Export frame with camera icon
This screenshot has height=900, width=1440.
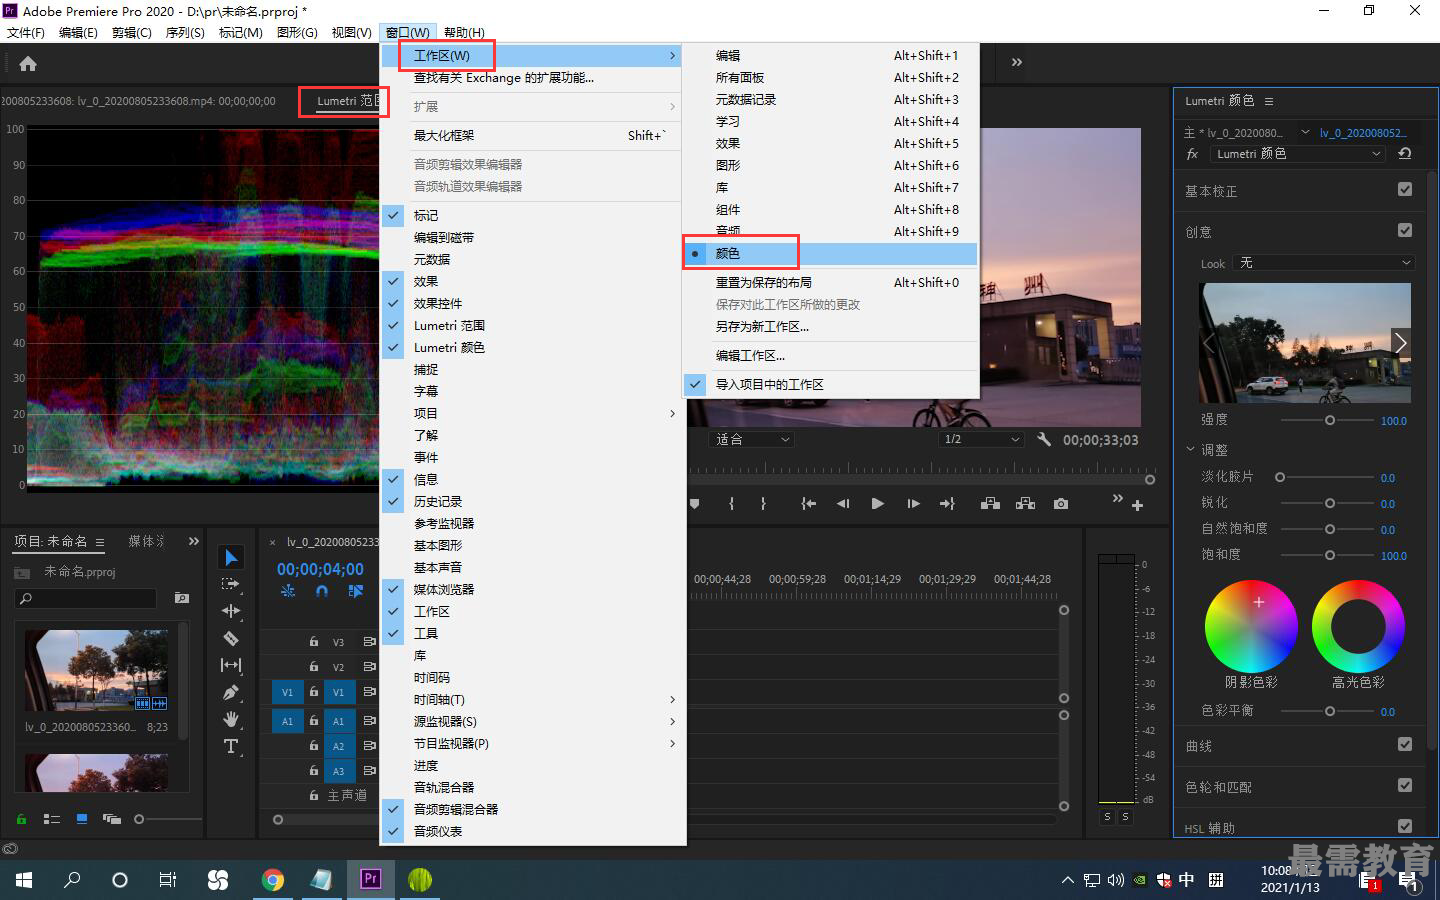(x=1061, y=504)
